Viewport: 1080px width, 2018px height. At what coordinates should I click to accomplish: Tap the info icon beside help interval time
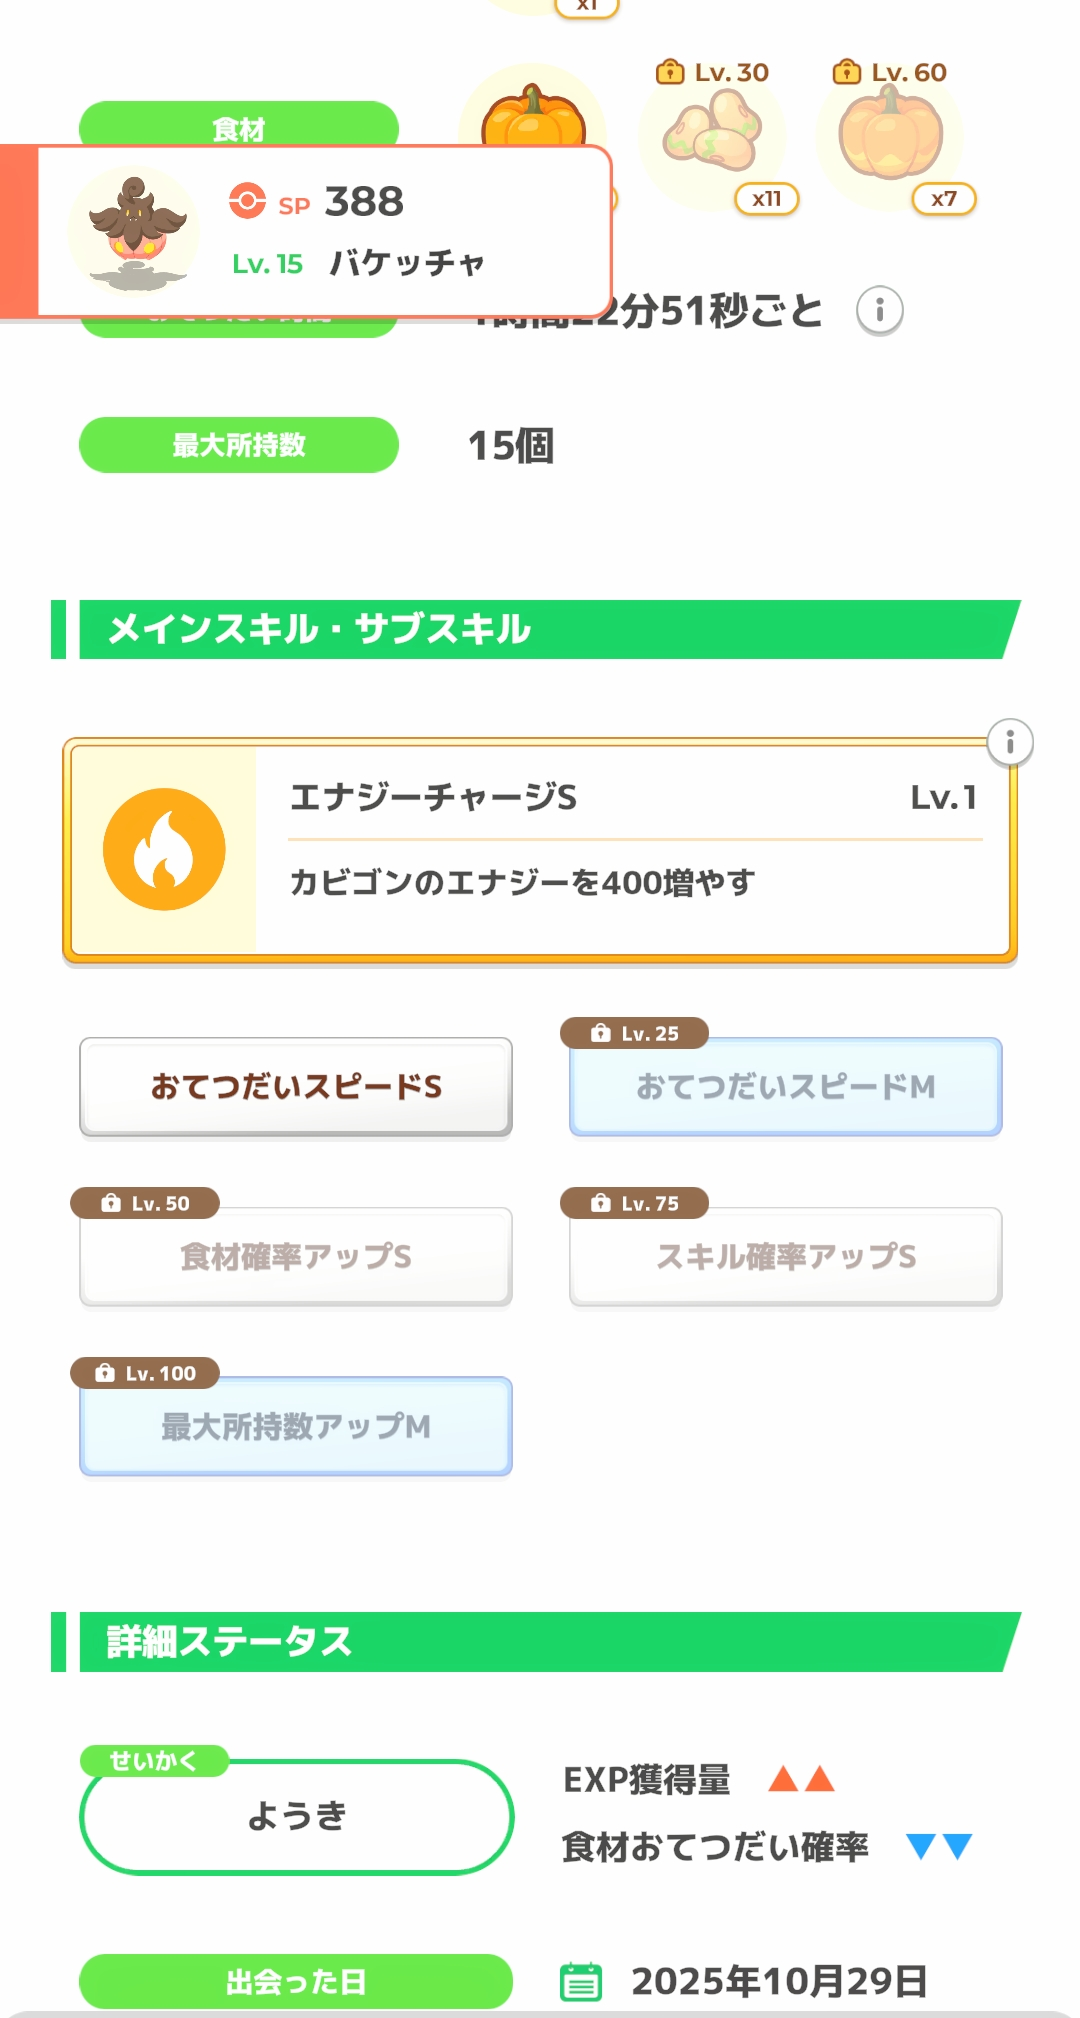879,310
